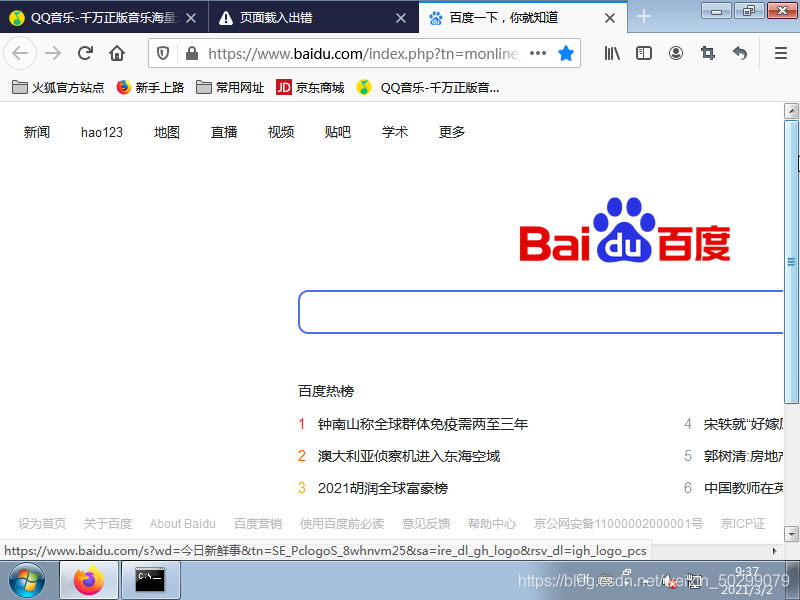Image resolution: width=800 pixels, height=600 pixels.
Task: Click the vertical scrollbar up arrow
Action: point(791,111)
